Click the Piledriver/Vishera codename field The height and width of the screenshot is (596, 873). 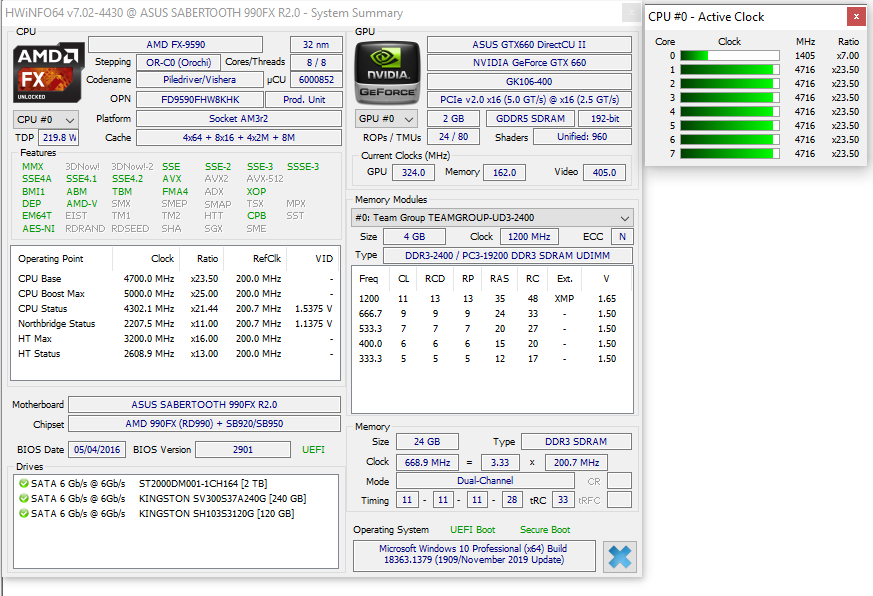(199, 80)
